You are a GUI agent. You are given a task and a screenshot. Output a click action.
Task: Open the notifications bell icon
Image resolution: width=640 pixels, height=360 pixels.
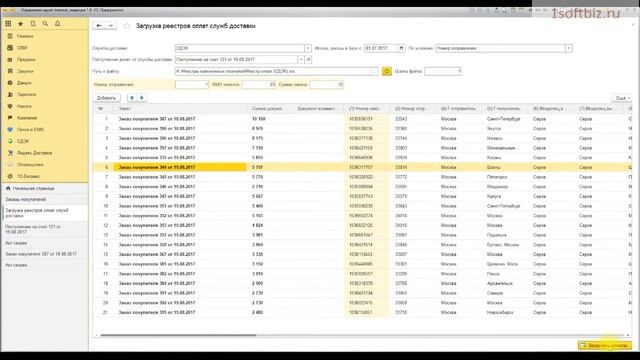tap(58, 24)
